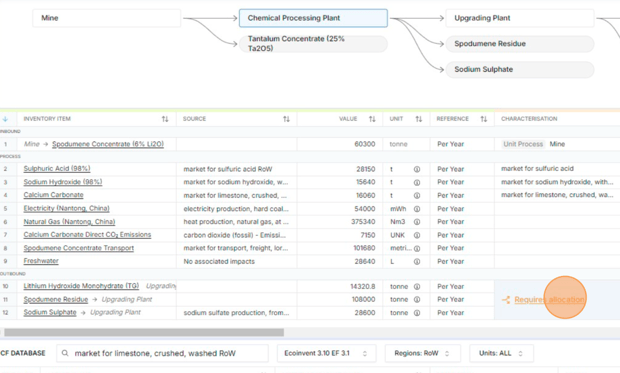Select the Chemical Processing Plant node

[313, 18]
